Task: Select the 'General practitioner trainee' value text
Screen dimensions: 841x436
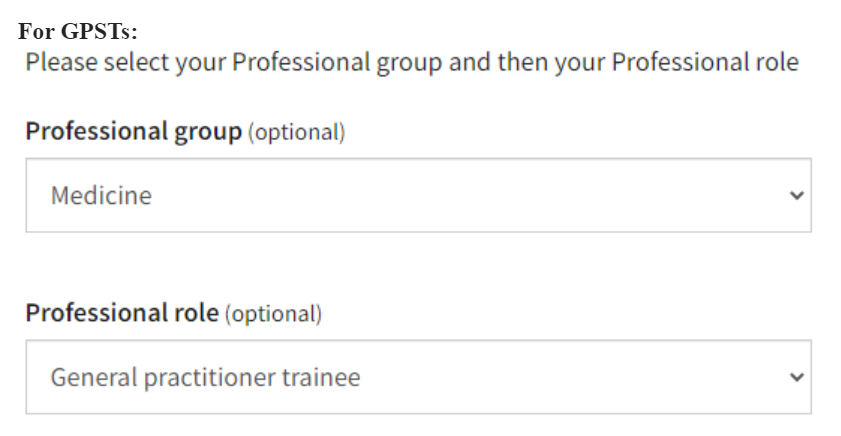Action: [x=205, y=378]
